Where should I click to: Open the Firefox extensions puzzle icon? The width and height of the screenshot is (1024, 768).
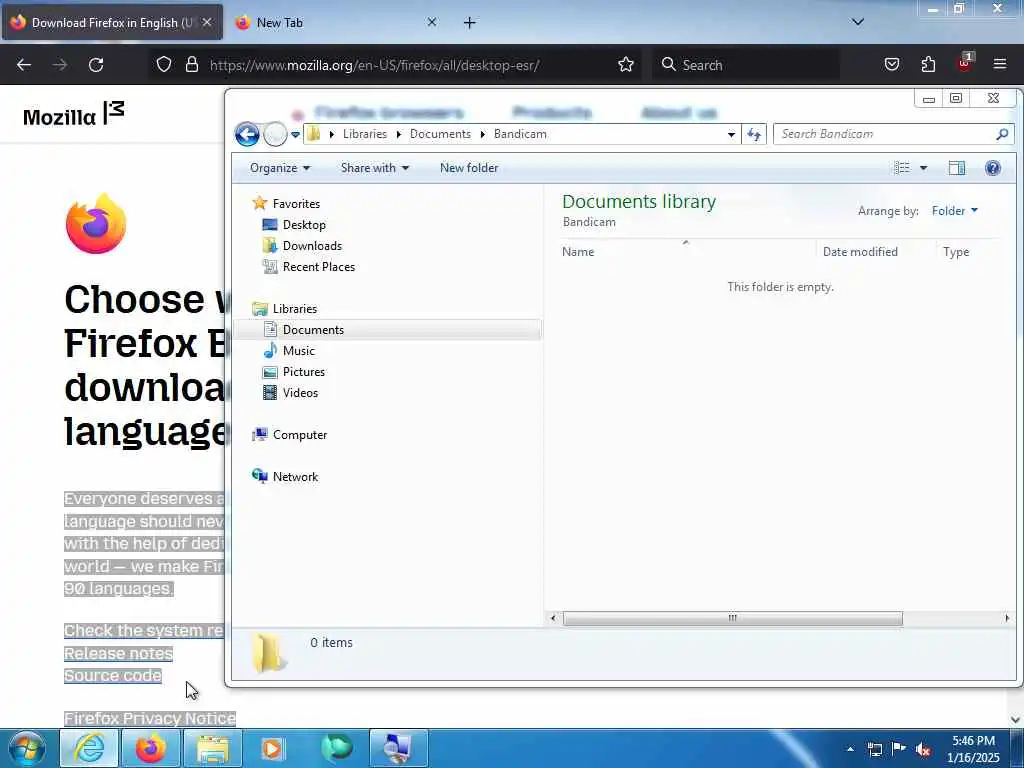click(x=928, y=65)
